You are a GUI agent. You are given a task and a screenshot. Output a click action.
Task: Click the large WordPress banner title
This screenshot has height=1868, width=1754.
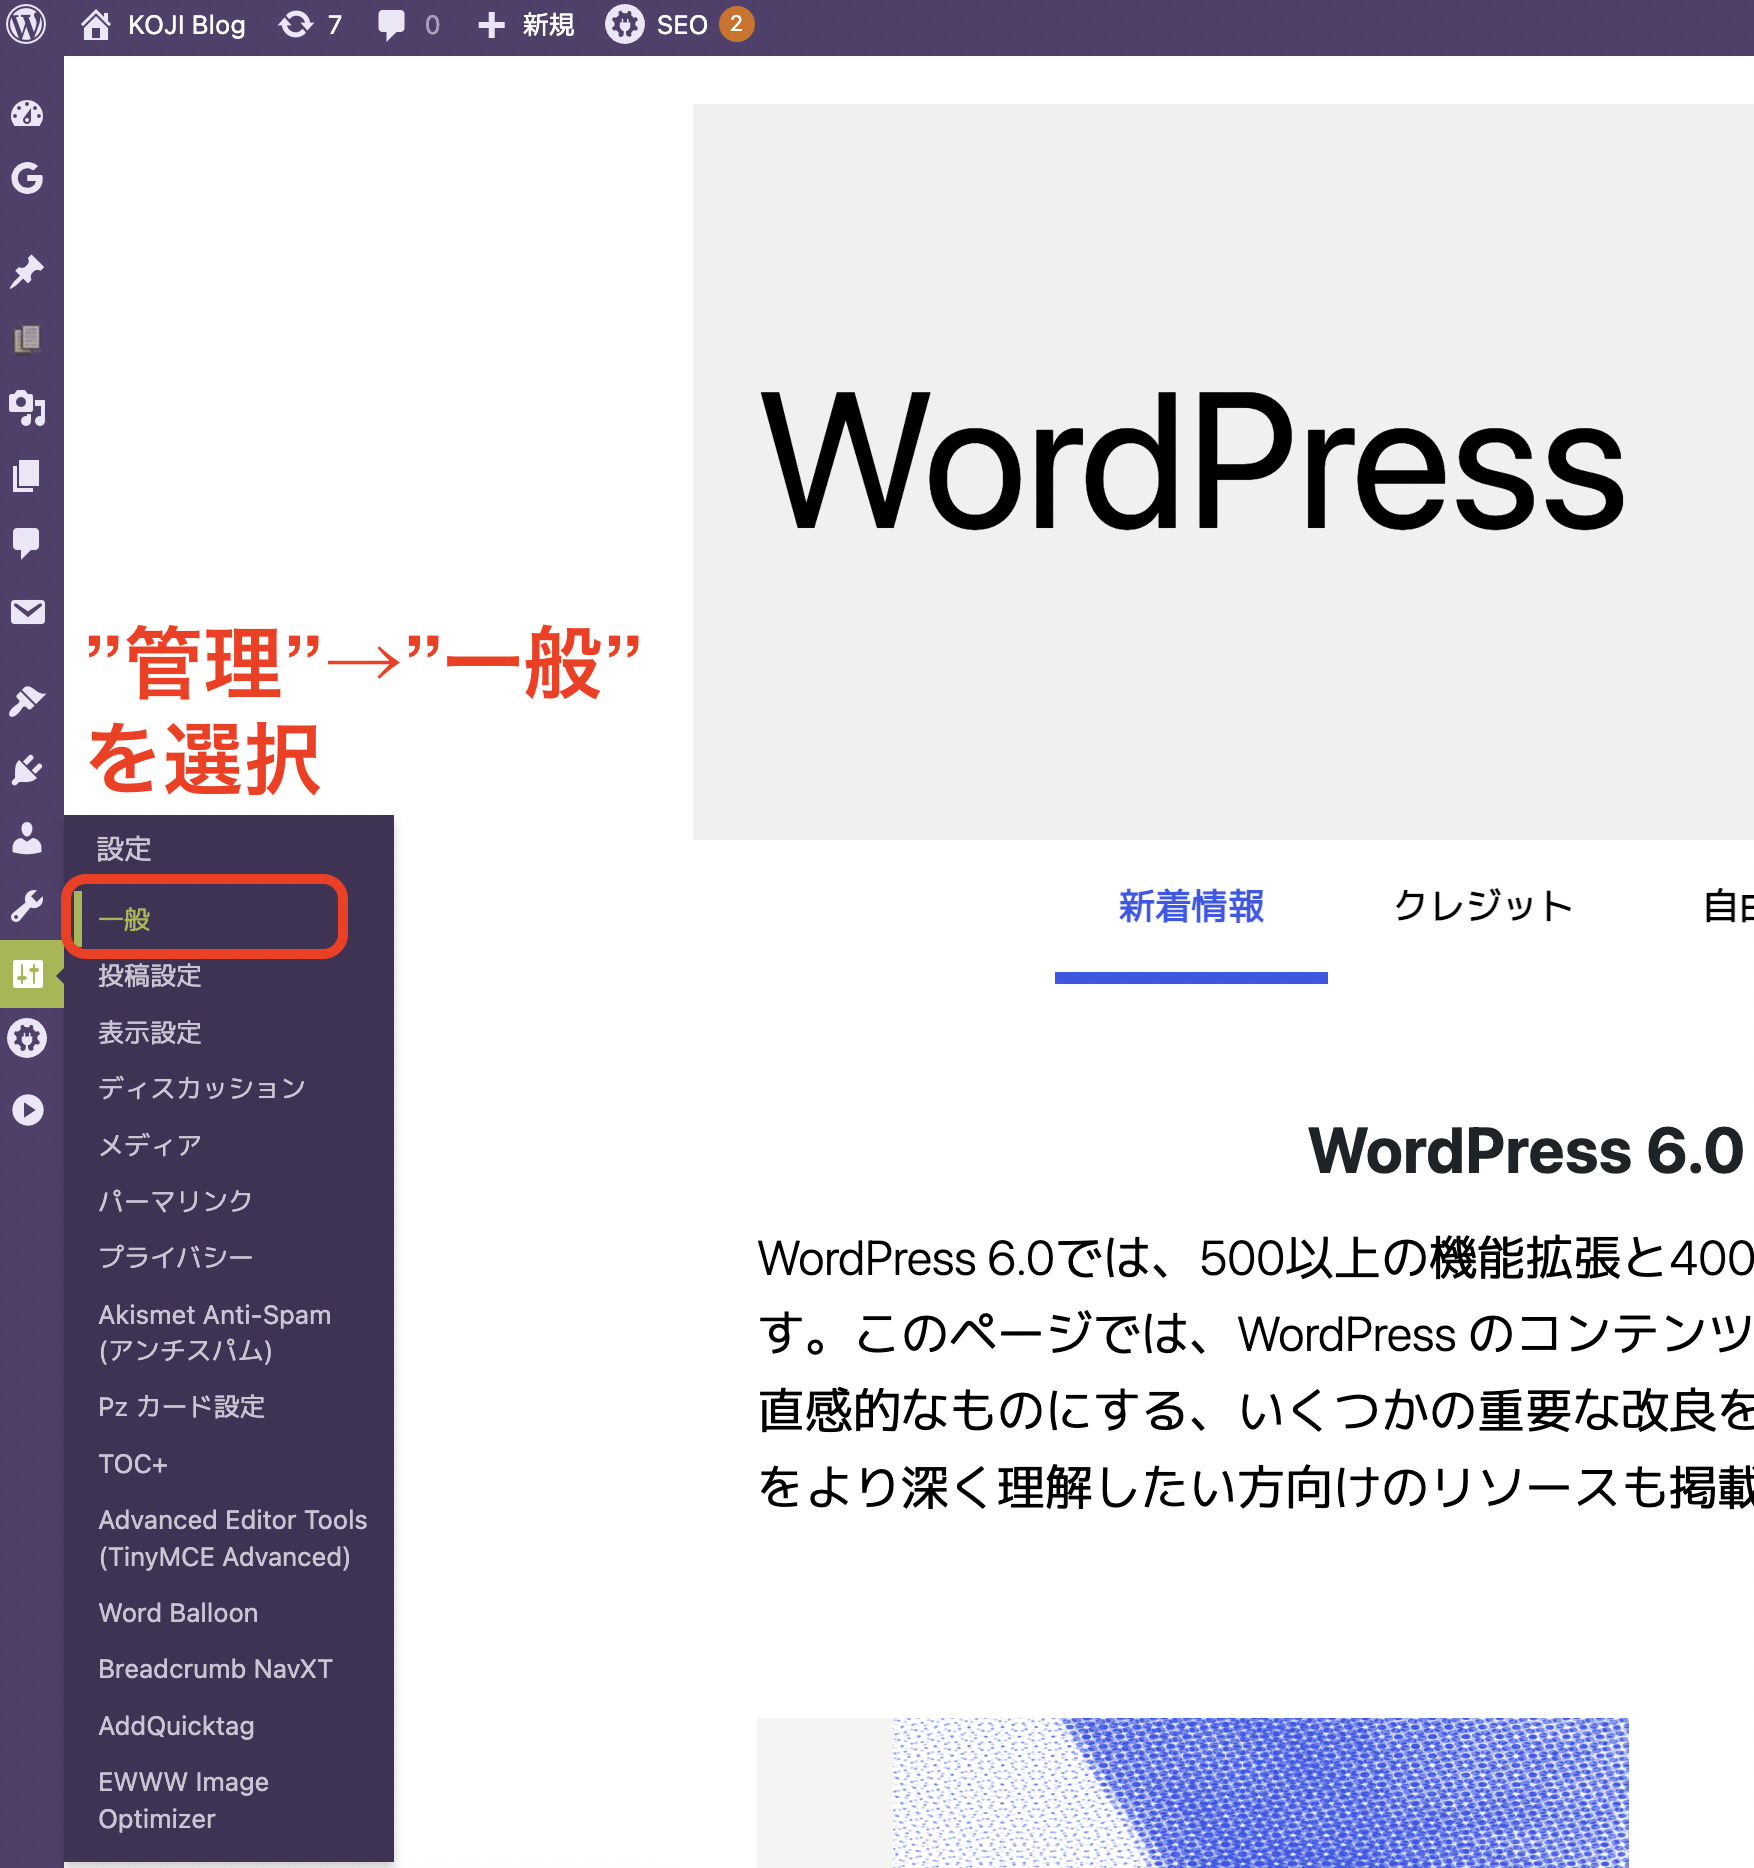pos(1192,463)
